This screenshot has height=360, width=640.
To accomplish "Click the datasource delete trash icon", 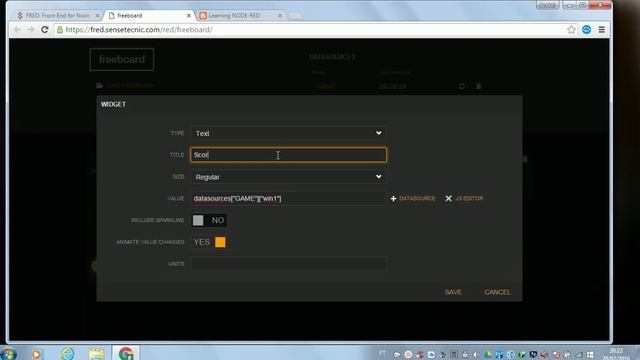I will (478, 86).
